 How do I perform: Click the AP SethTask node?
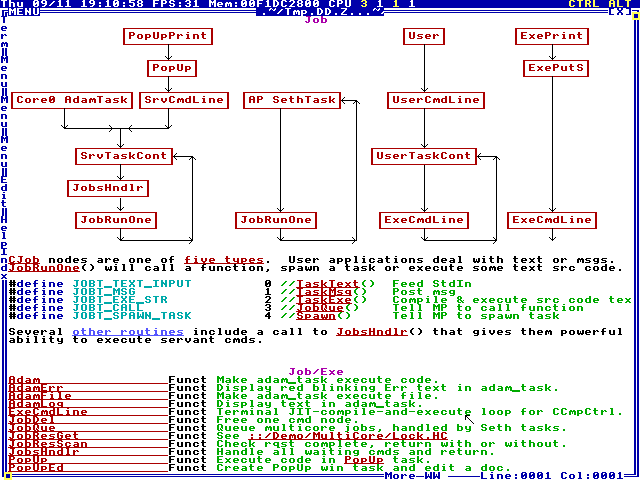292,100
